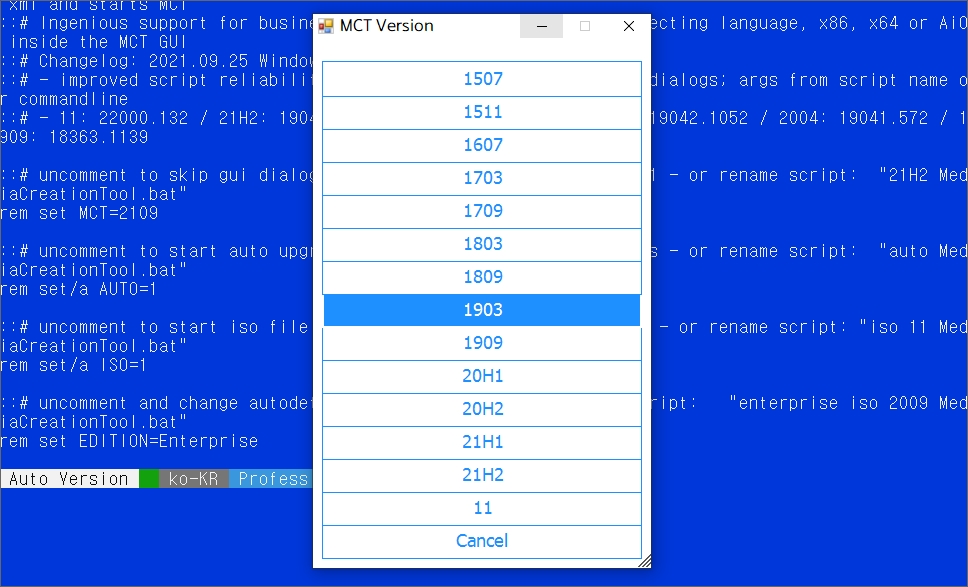
Task: Click the 'Auto Version' status label in console
Action: [x=69, y=479]
